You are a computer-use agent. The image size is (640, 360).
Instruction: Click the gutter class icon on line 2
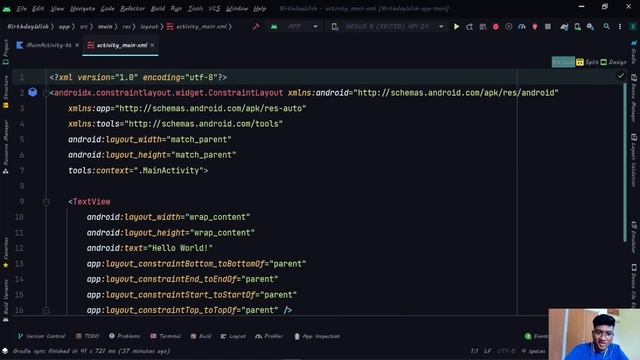tap(33, 92)
